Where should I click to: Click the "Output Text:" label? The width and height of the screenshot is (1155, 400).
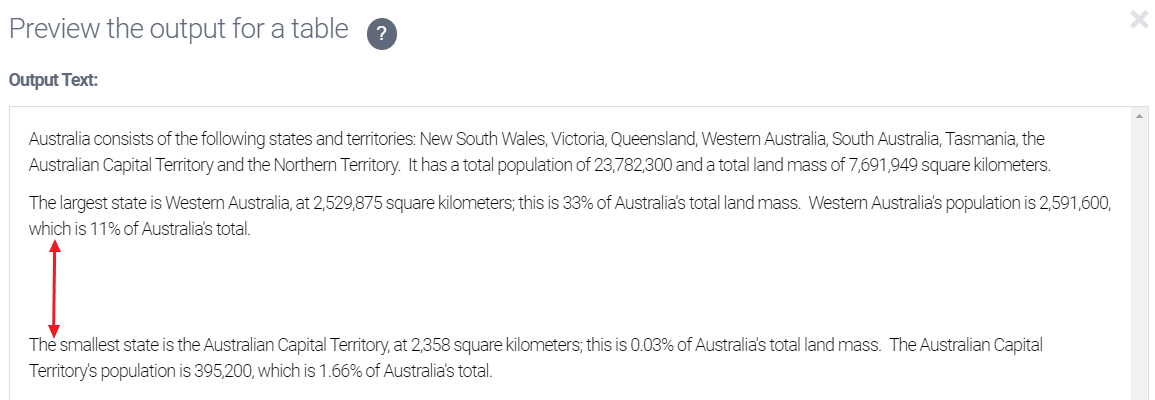click(x=53, y=80)
